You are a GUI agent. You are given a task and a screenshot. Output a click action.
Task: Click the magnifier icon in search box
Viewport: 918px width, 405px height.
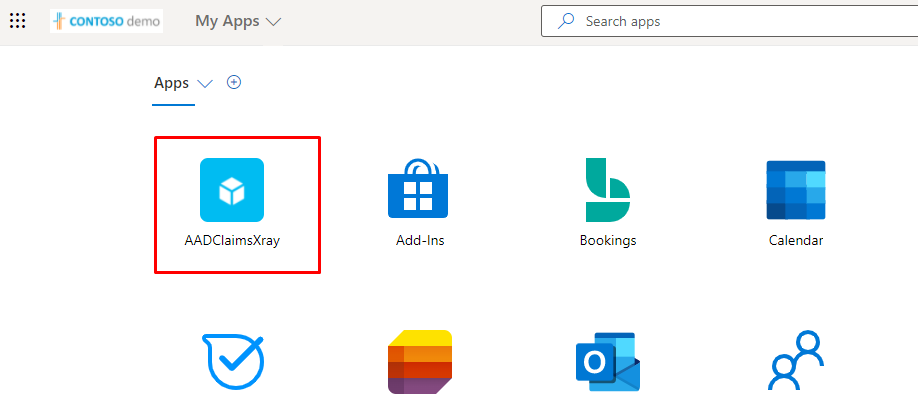[567, 21]
